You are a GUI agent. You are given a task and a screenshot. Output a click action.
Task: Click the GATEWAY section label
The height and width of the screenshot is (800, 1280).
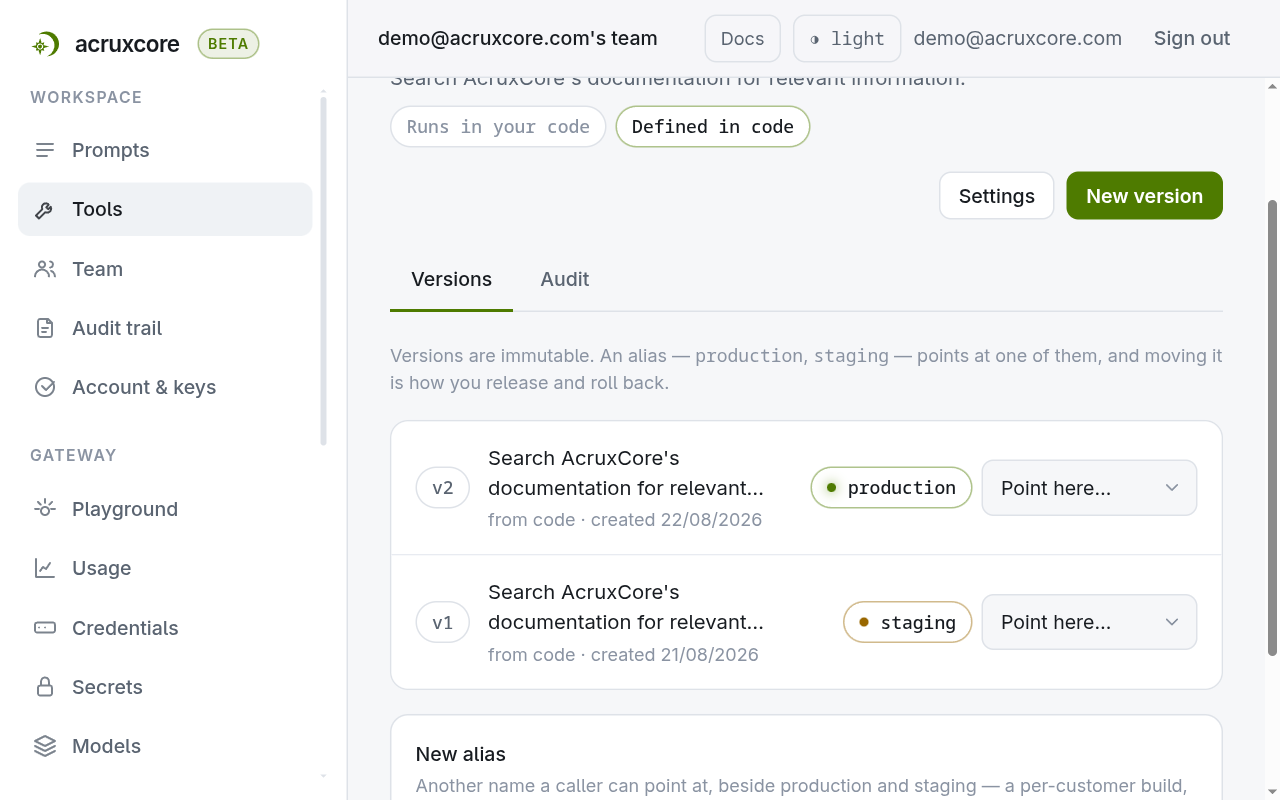click(x=73, y=455)
